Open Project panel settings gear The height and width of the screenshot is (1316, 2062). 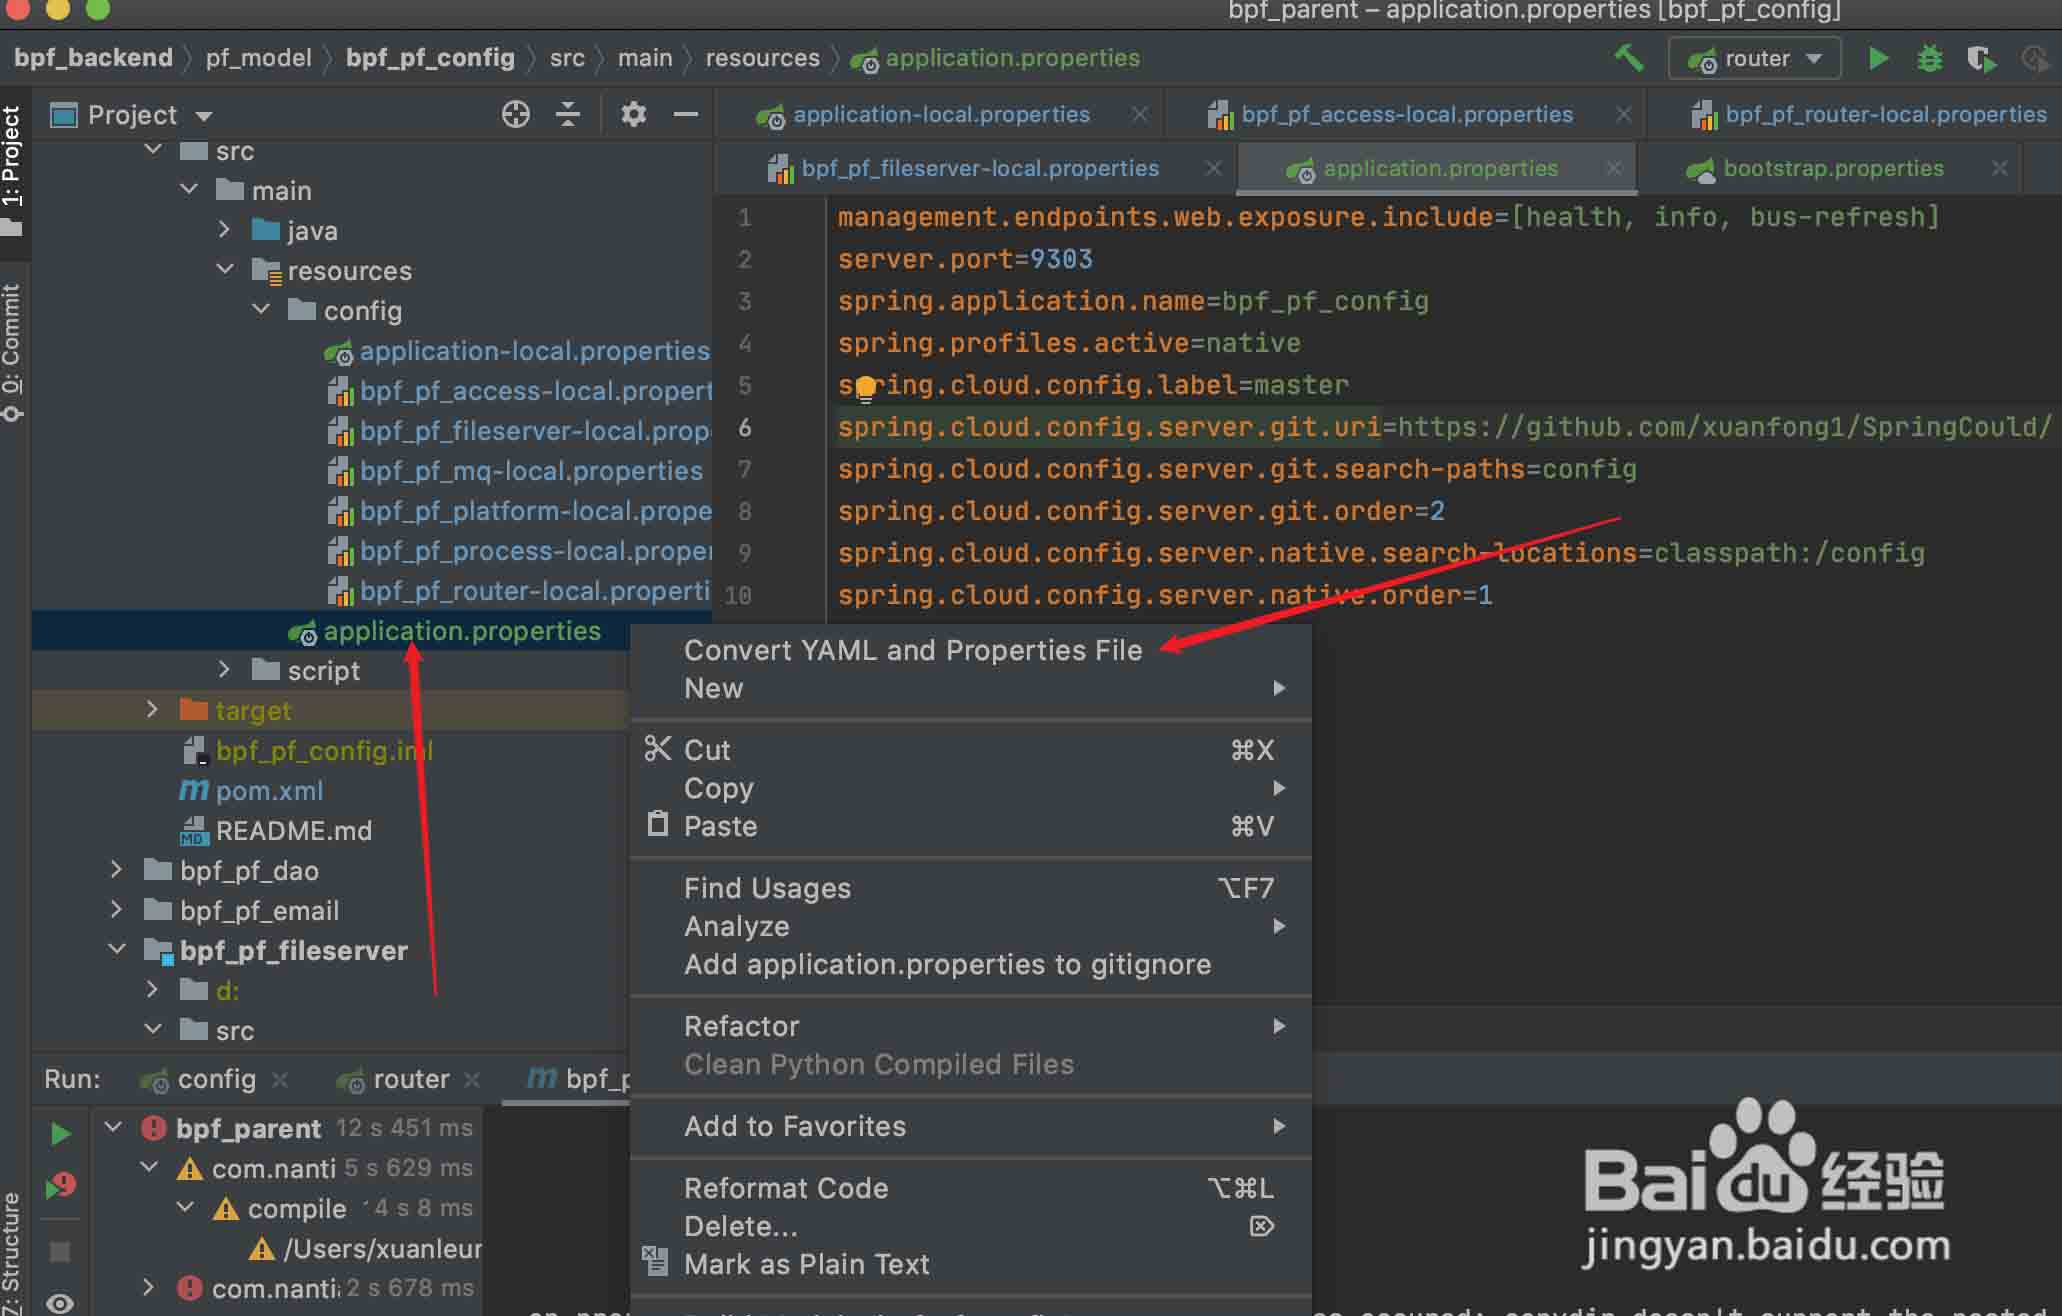point(633,114)
